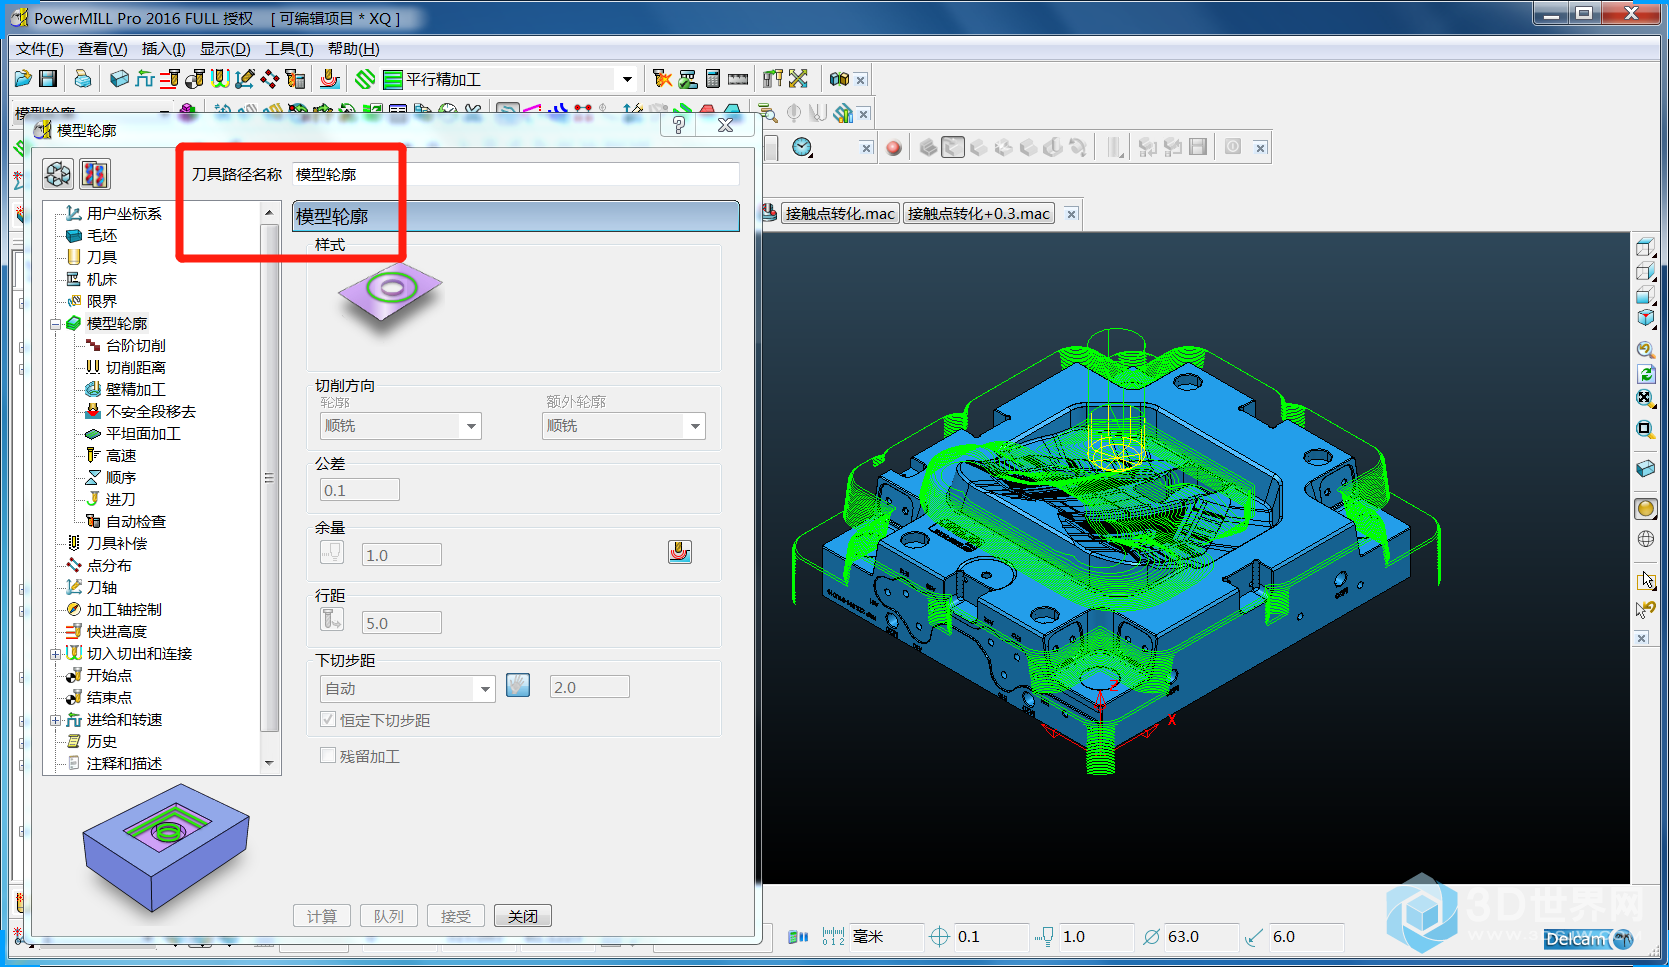Image resolution: width=1669 pixels, height=967 pixels.
Task: Select ISO view cube icon in right toolbar
Action: 1646,319
